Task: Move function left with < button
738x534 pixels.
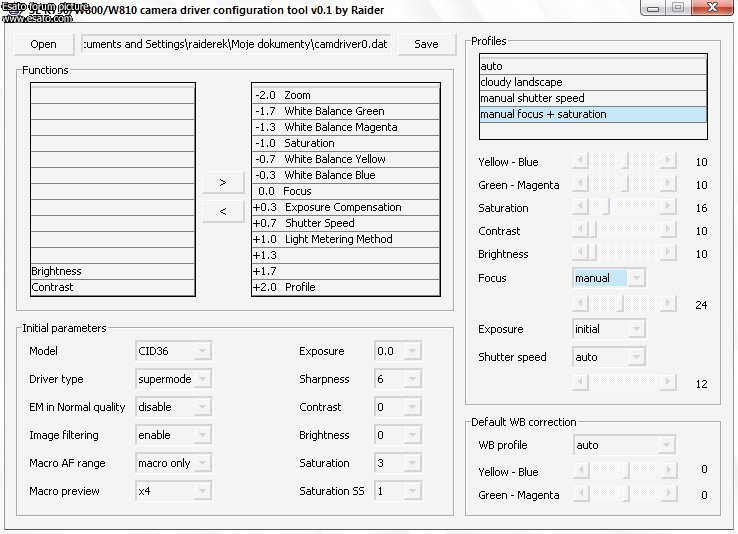Action: click(x=223, y=211)
